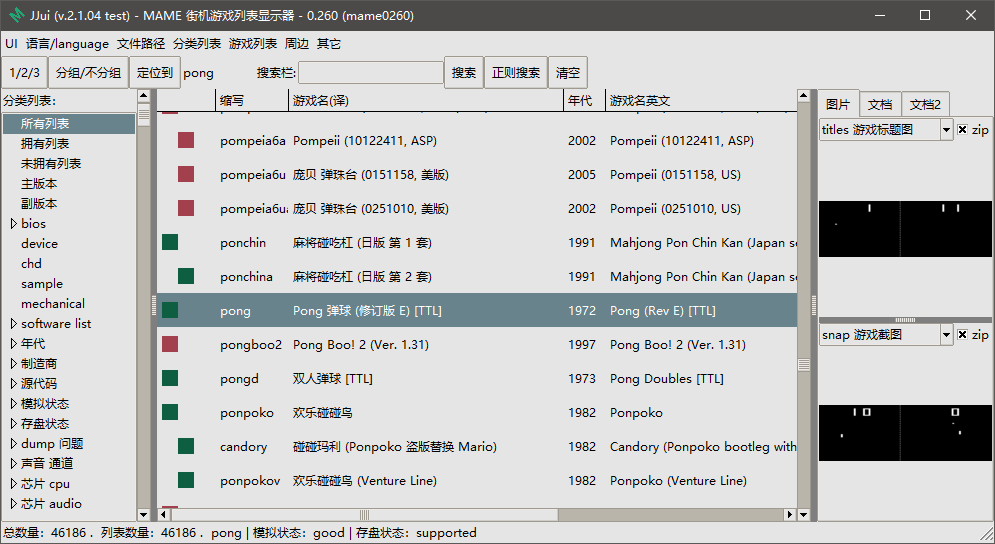995x544 pixels.
Task: Click the green status square beside pong
Action: point(170,310)
